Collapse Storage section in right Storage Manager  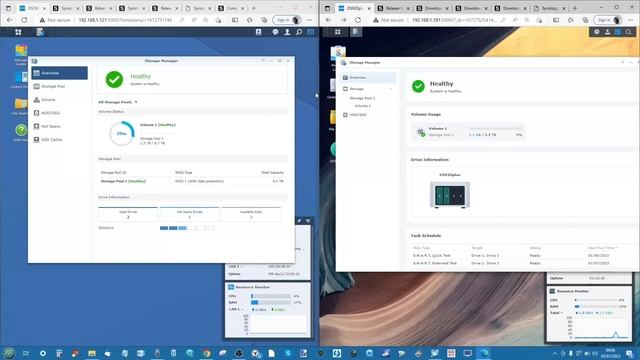click(391, 89)
